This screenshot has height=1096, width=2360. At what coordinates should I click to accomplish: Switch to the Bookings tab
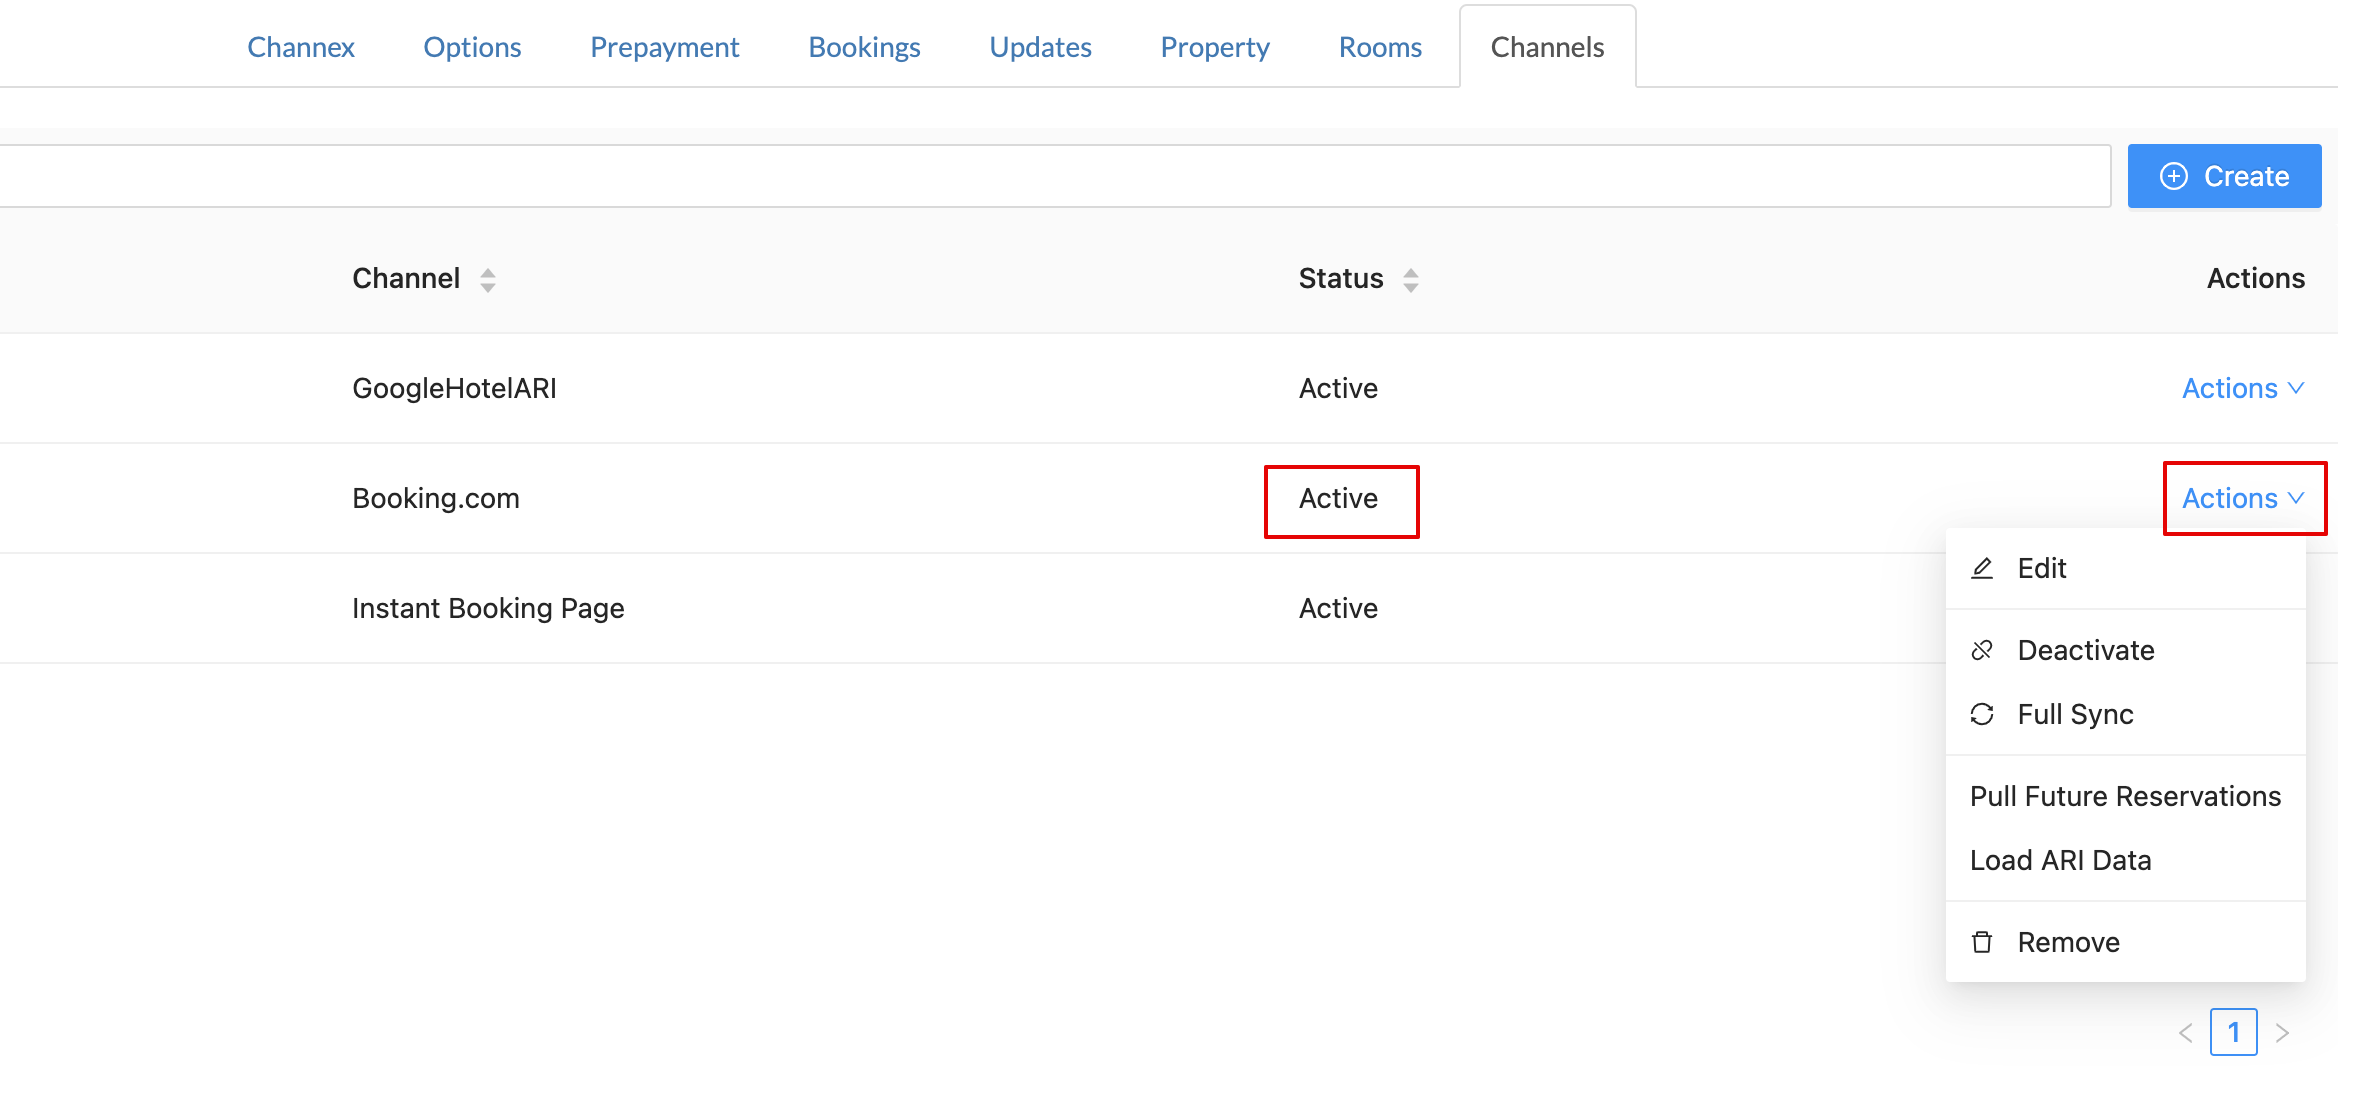(x=864, y=47)
